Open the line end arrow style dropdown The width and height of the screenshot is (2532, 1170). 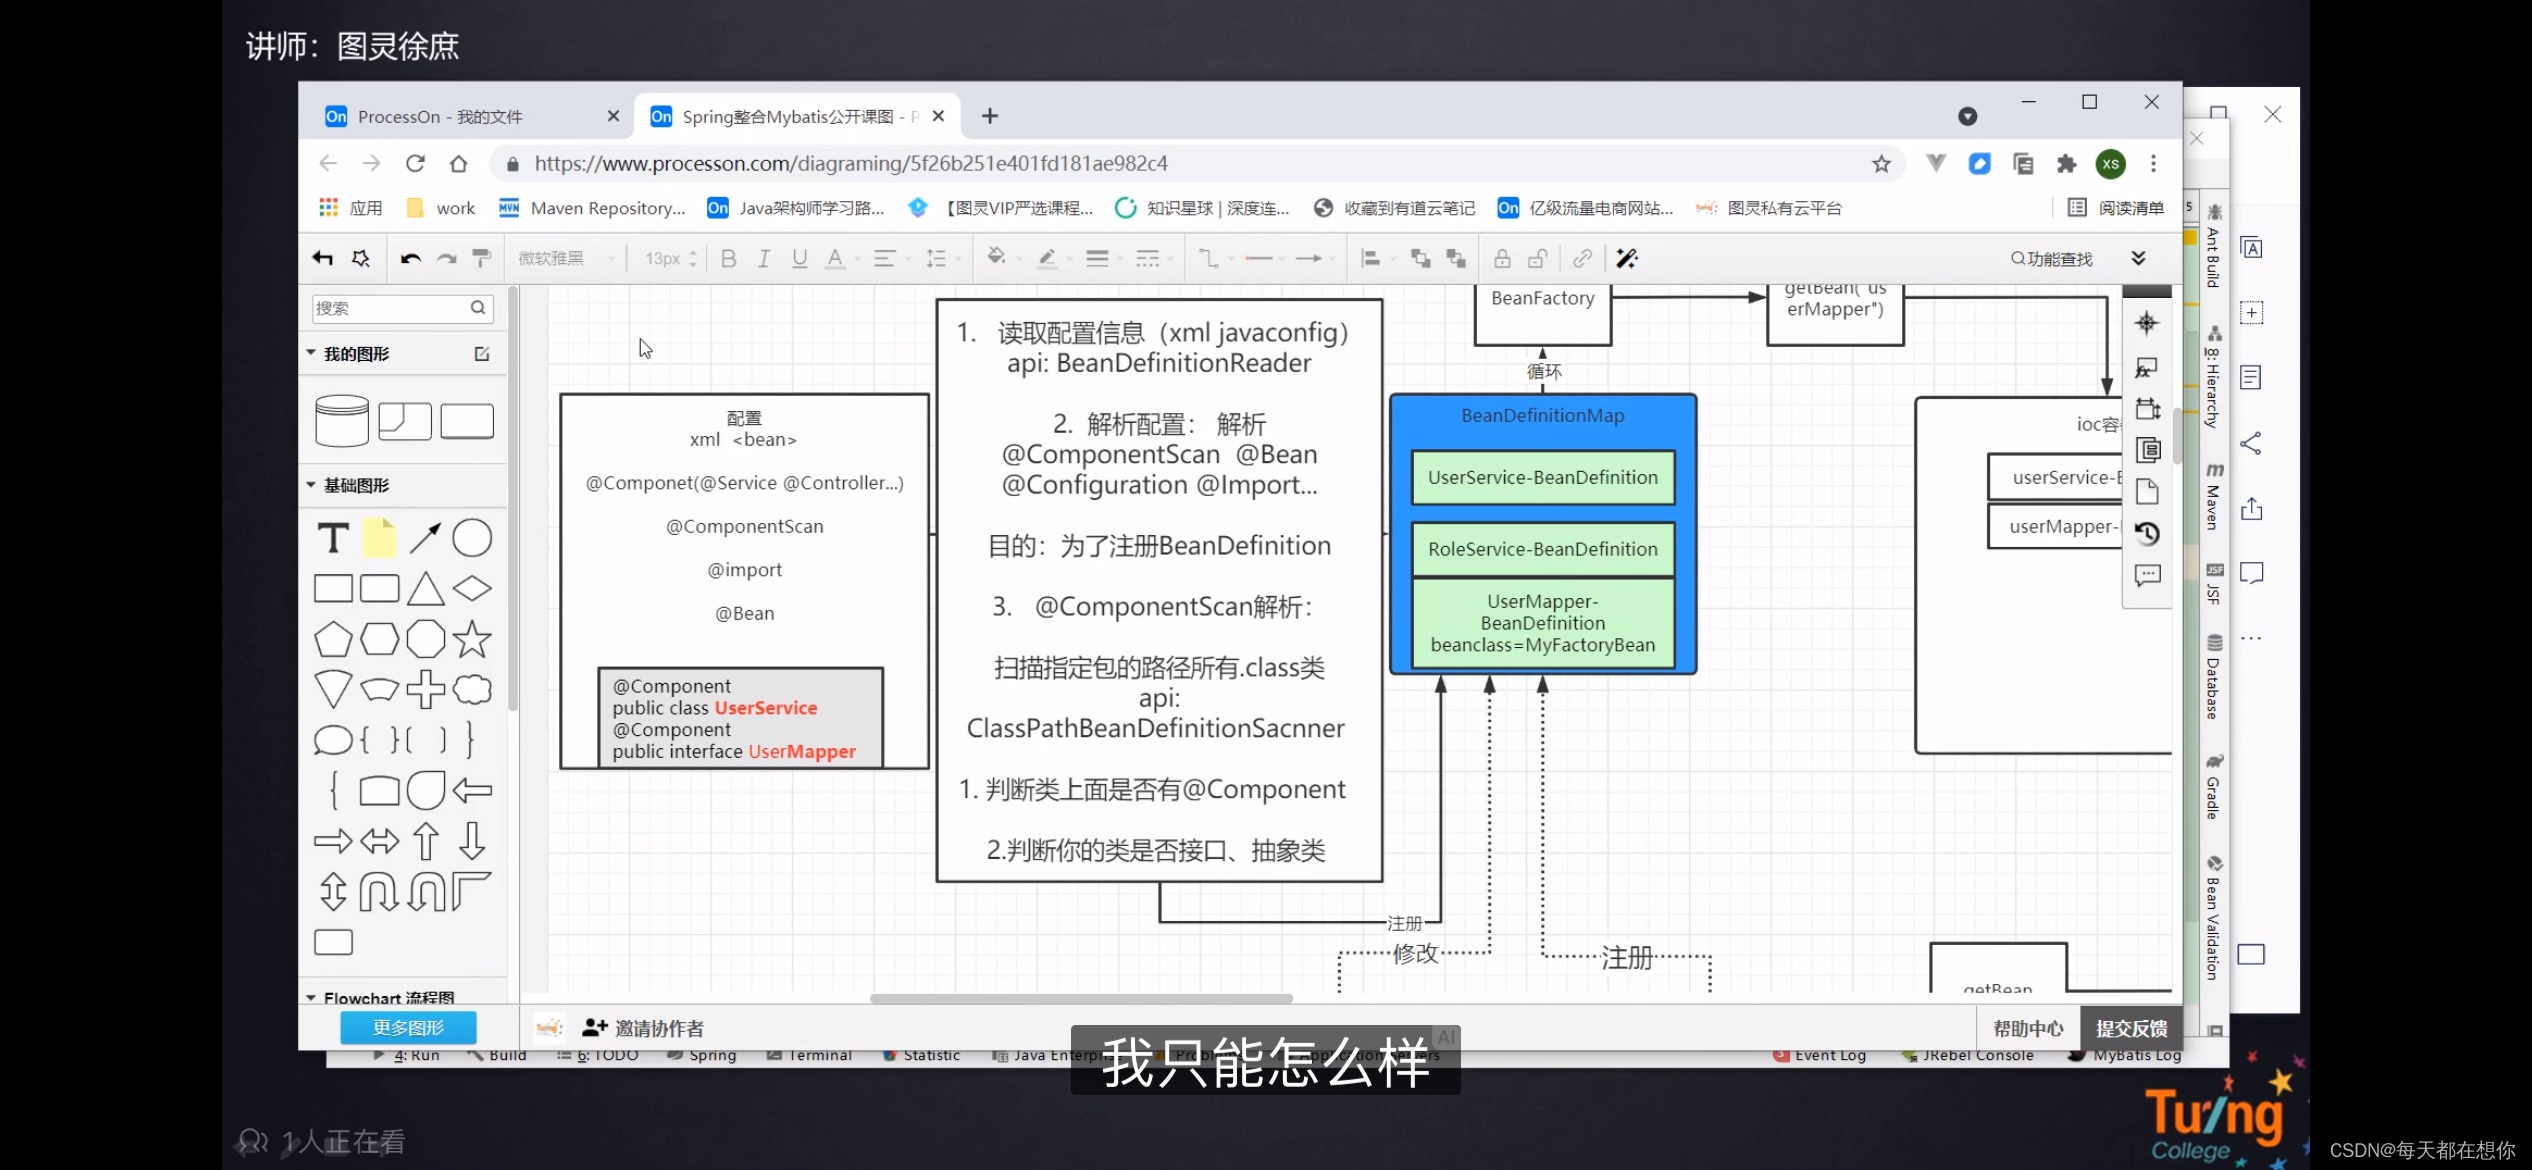click(x=1309, y=258)
